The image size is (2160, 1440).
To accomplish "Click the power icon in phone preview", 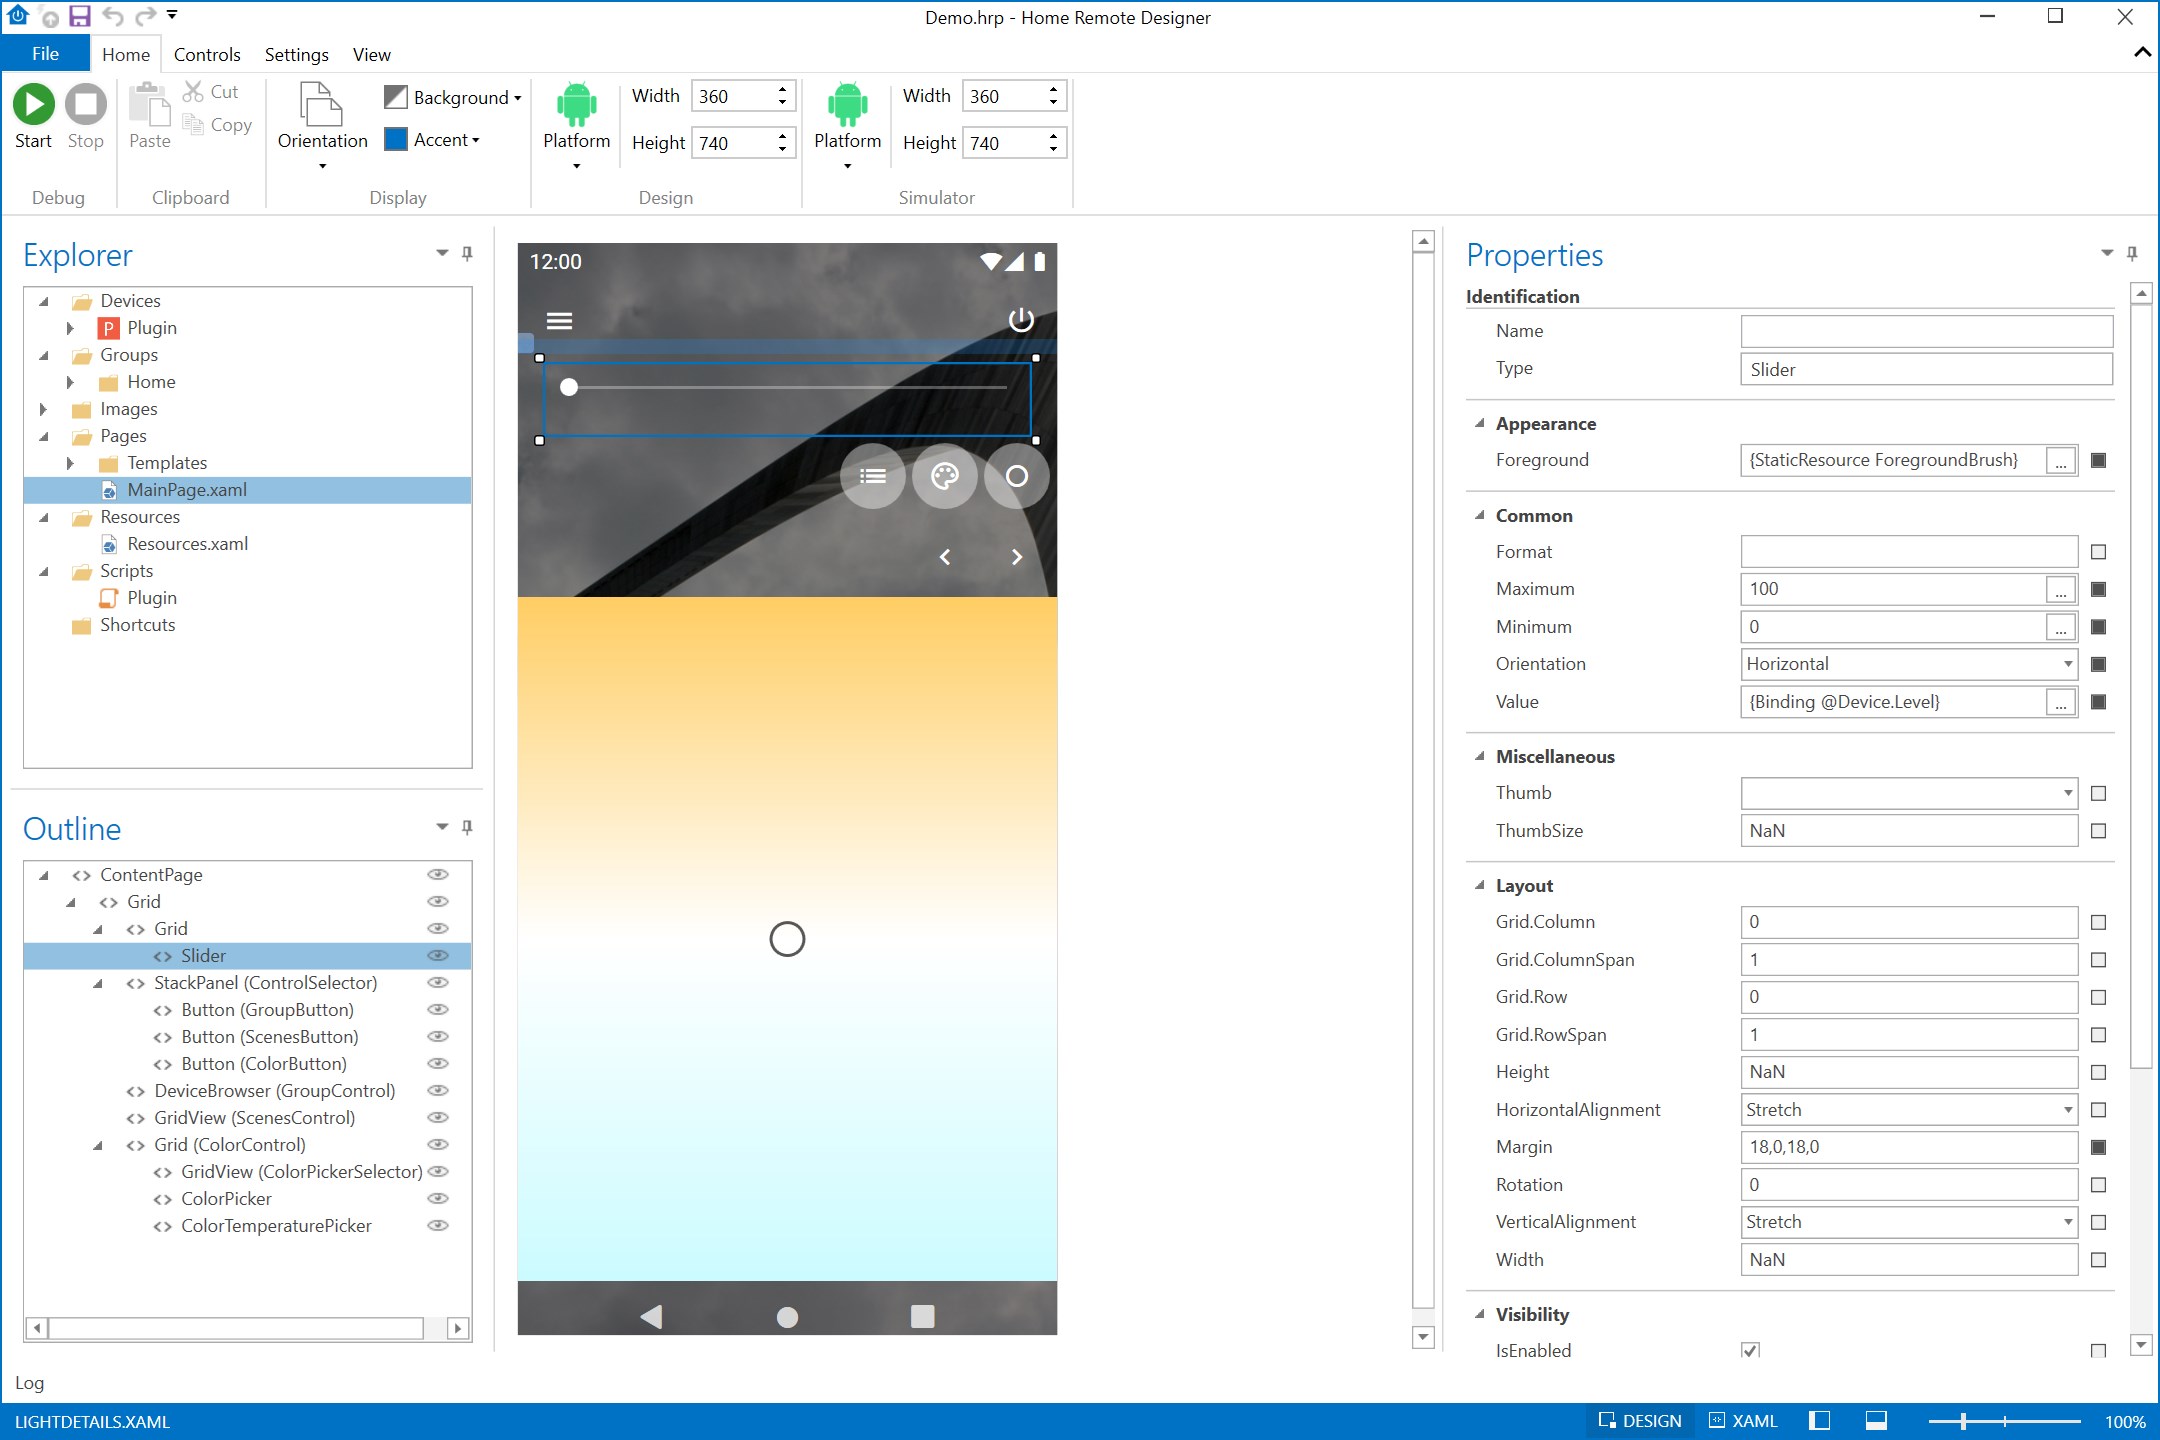I will 1020,320.
